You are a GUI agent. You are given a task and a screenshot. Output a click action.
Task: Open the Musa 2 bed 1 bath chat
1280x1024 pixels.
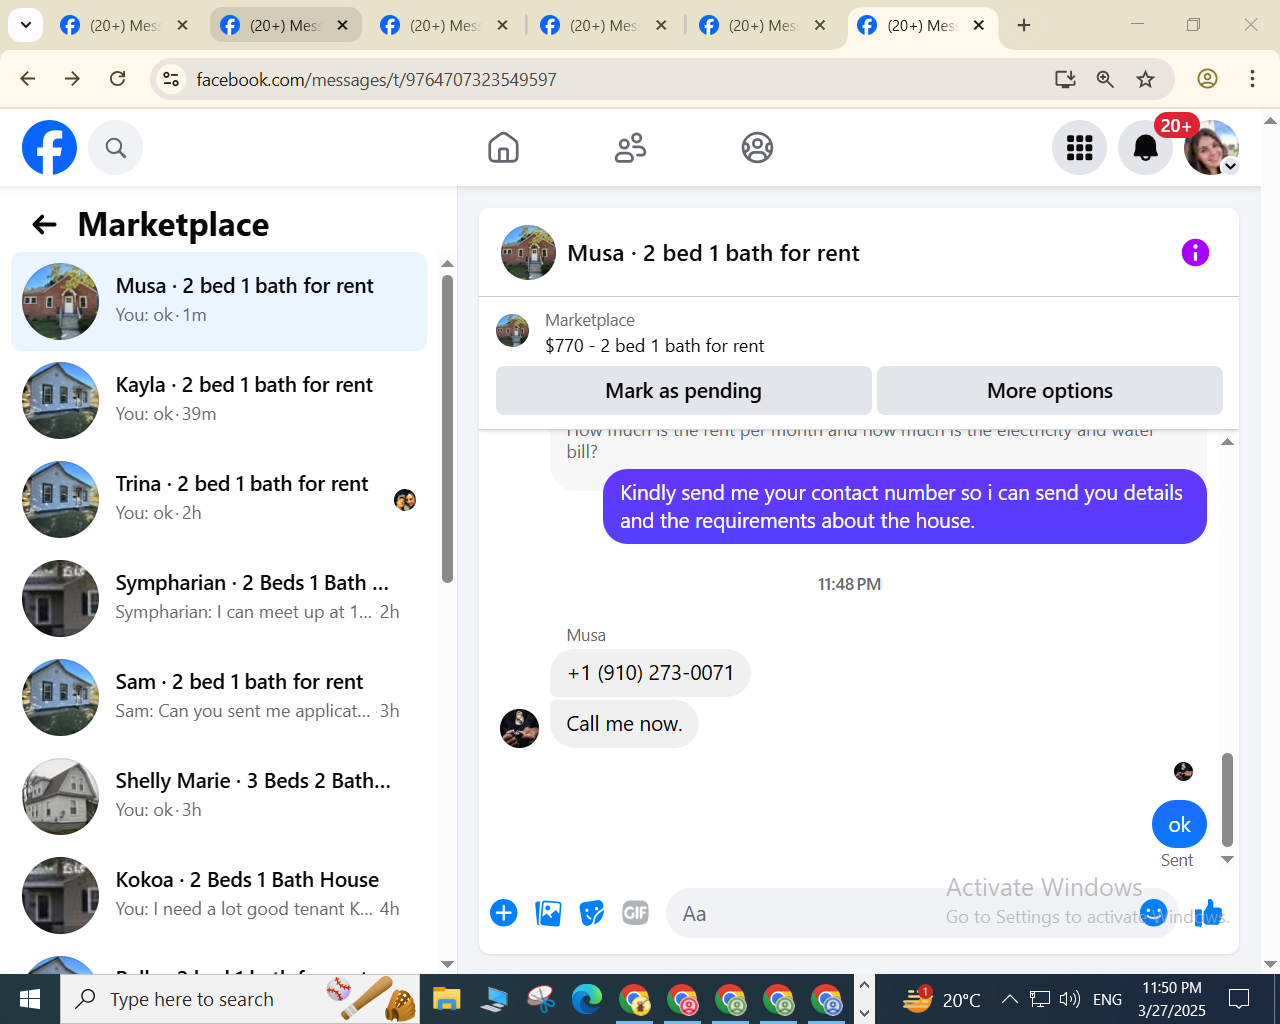click(219, 301)
